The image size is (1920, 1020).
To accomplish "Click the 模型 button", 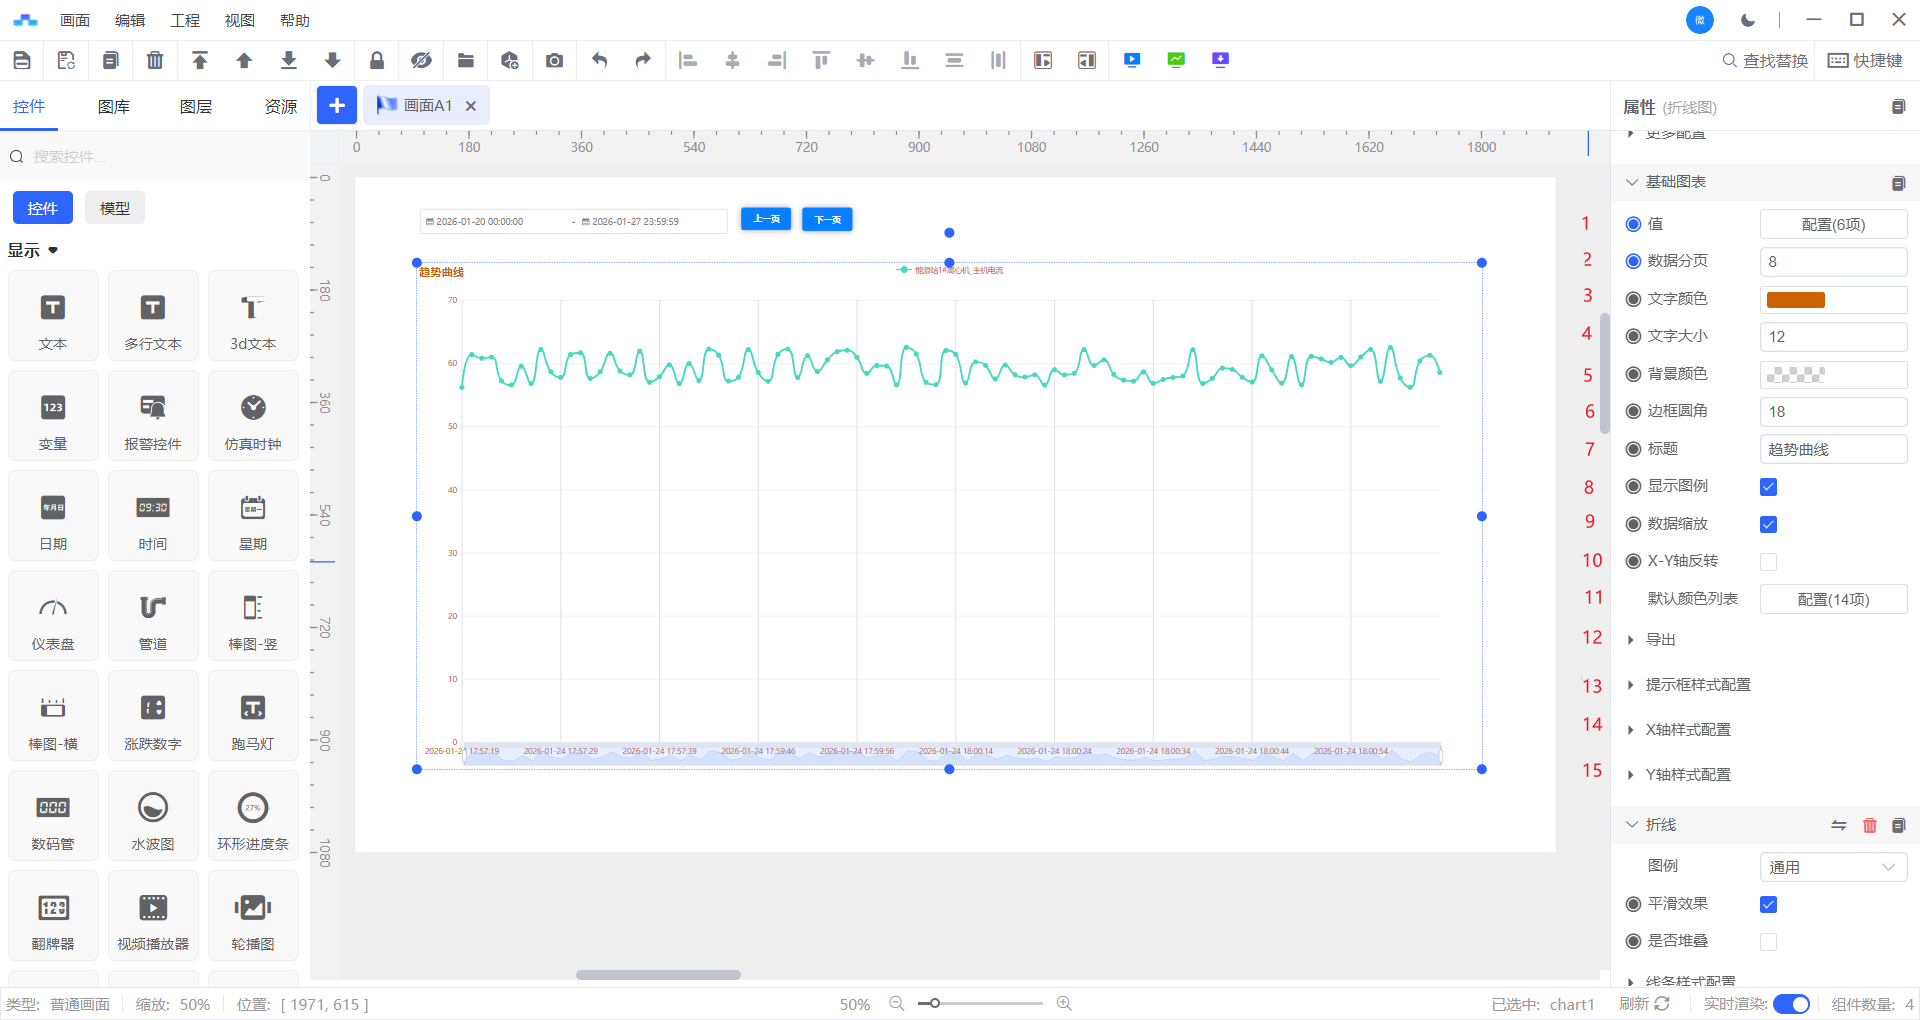I will pyautogui.click(x=115, y=208).
